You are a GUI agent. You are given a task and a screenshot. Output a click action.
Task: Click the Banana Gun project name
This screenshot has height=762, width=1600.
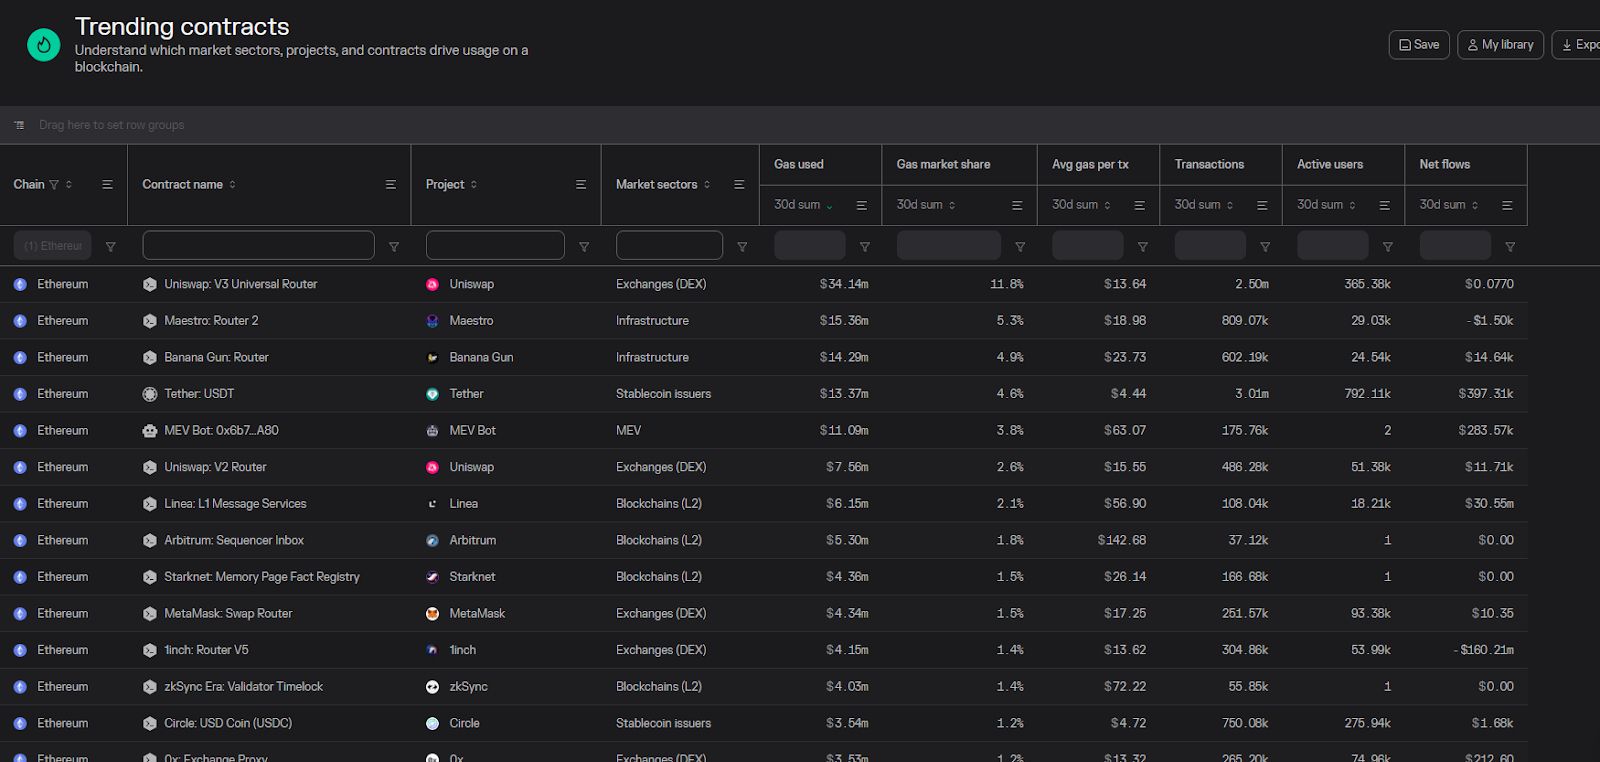481,358
